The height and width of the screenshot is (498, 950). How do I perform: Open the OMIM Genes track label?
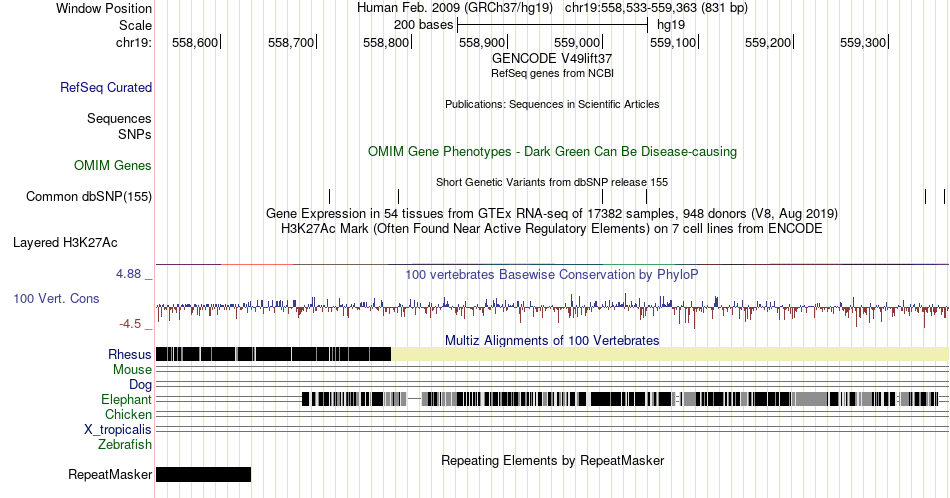(x=113, y=165)
